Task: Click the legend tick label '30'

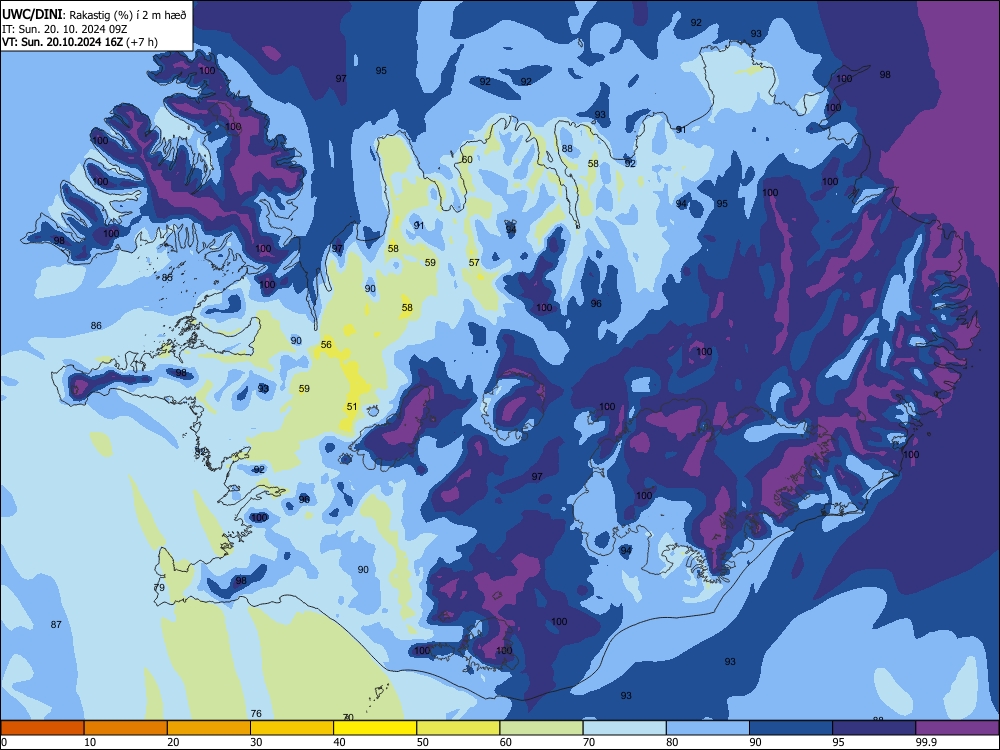Action: point(256,742)
